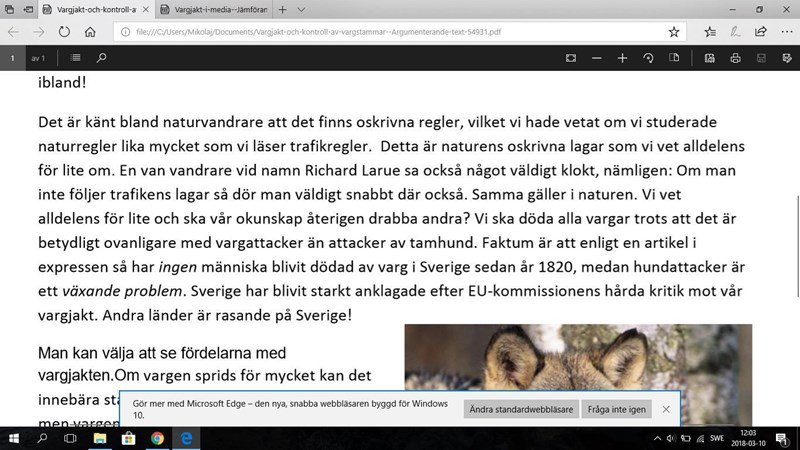Open Google Chrome from the taskbar
800x450 pixels.
tap(157, 438)
